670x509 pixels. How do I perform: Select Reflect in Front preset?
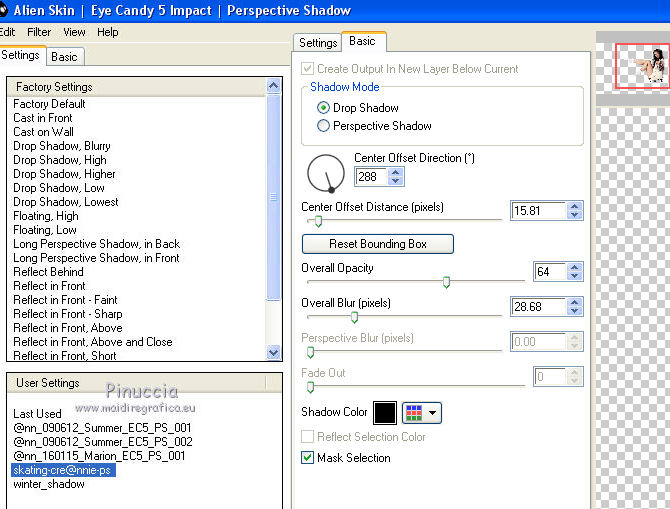click(49, 286)
